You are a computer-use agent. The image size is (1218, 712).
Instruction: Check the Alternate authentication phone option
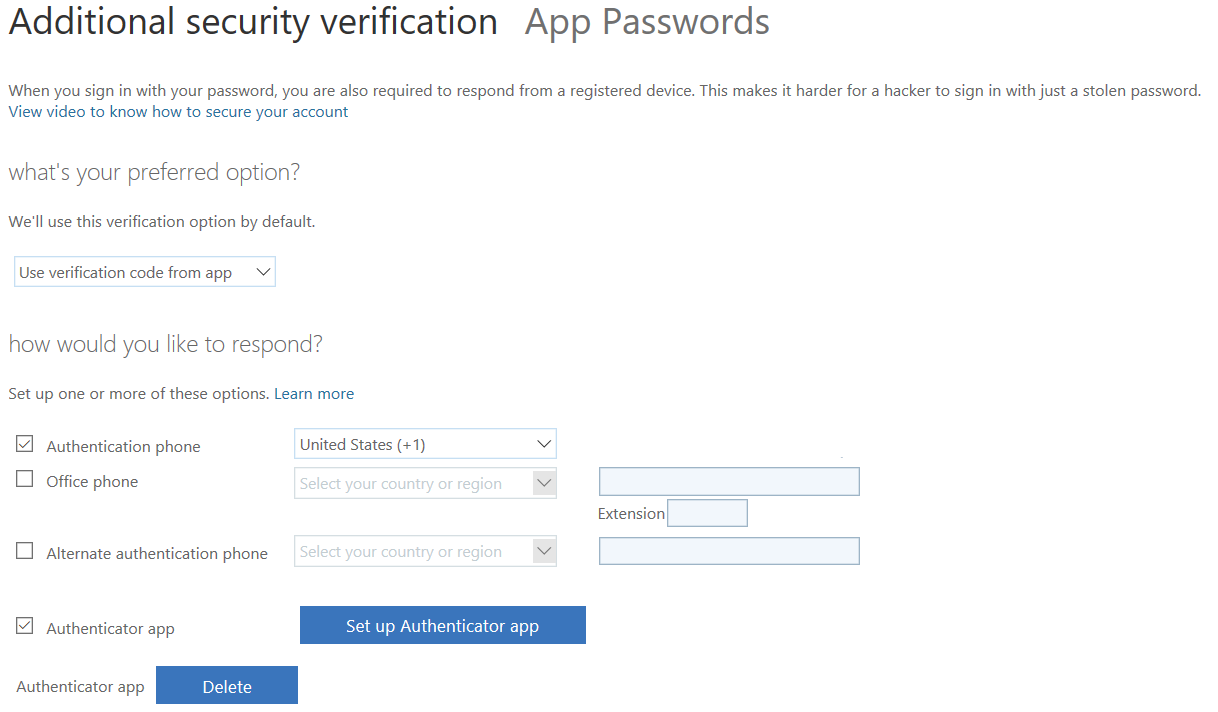pos(25,551)
